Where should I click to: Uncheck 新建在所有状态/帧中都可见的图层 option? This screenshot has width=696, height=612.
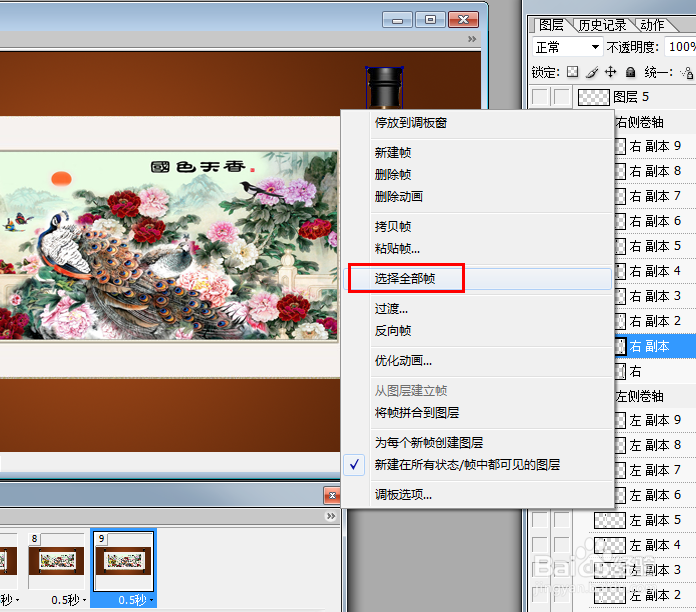tap(478, 465)
